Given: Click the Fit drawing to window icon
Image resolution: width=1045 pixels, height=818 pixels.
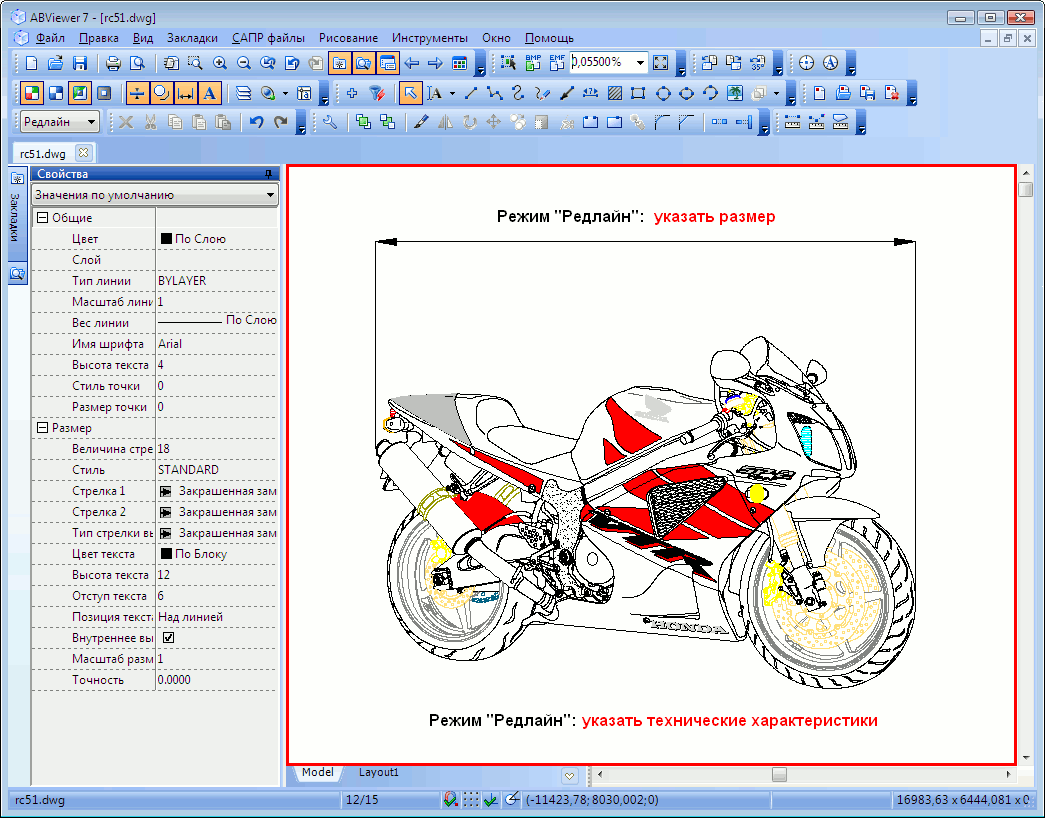Looking at the screenshot, I should [660, 63].
